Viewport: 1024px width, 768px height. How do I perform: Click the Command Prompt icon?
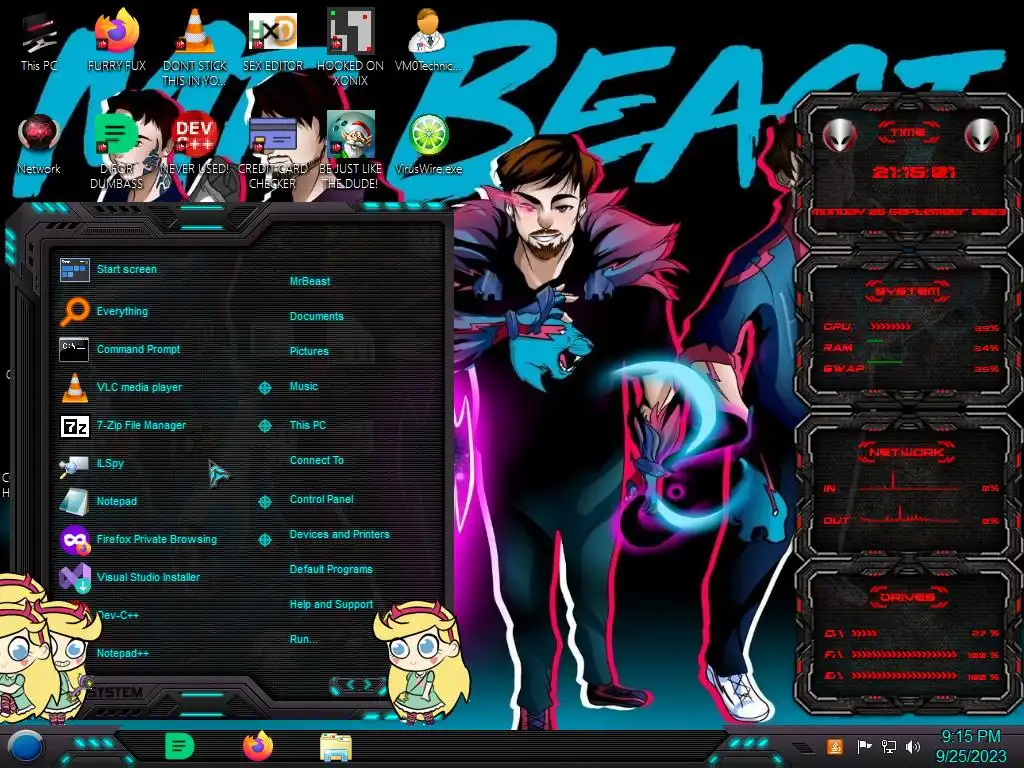(x=74, y=349)
